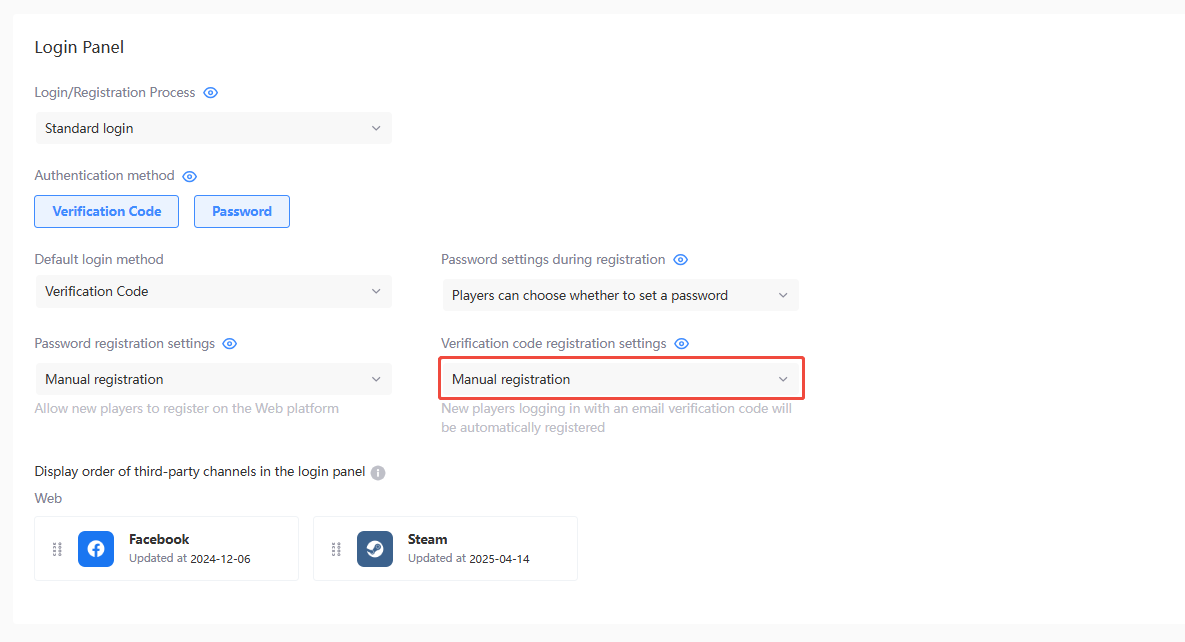Click the eye icon beside Password registration settings
The width and height of the screenshot is (1185, 642).
[x=229, y=343]
